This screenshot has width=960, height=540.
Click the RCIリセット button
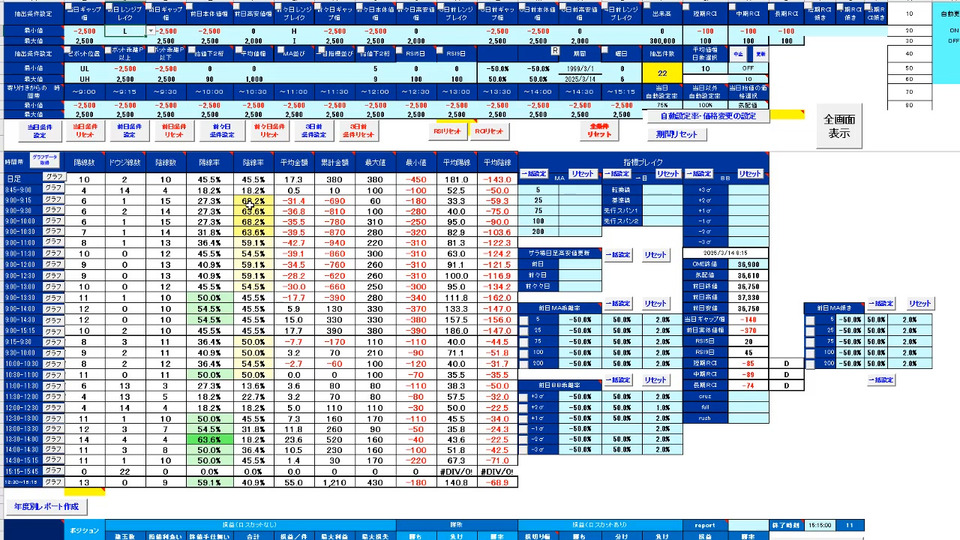pos(489,132)
